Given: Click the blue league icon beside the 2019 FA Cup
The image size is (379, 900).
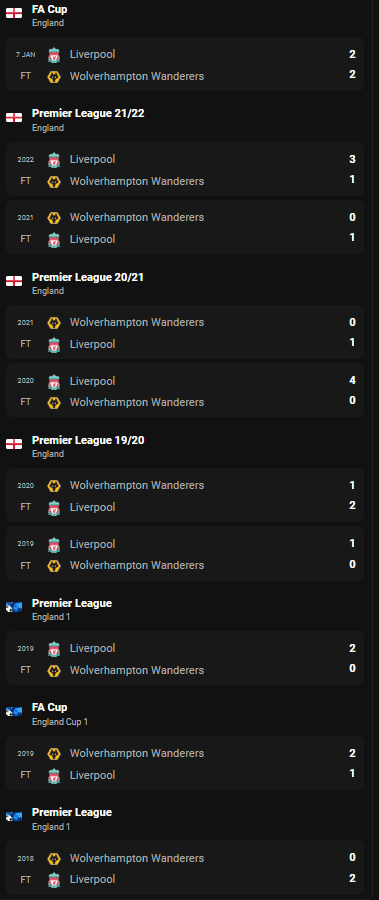Looking at the screenshot, I should pos(14,712).
